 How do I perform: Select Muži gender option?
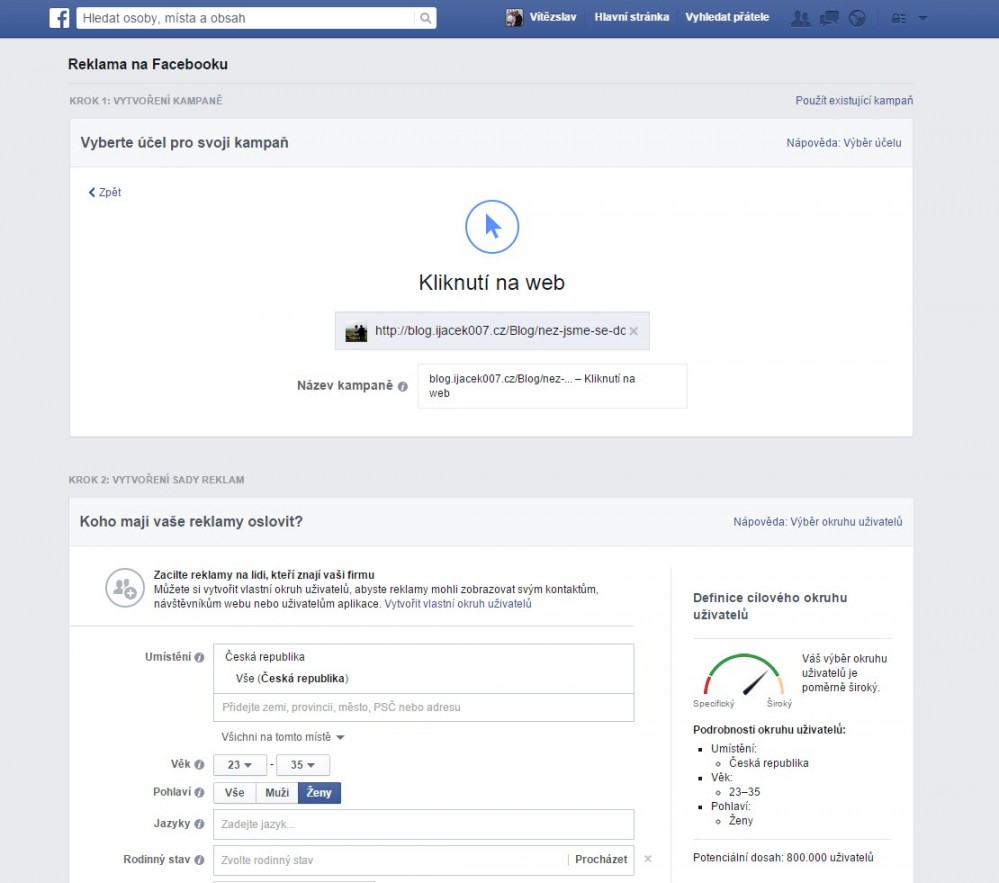277,793
